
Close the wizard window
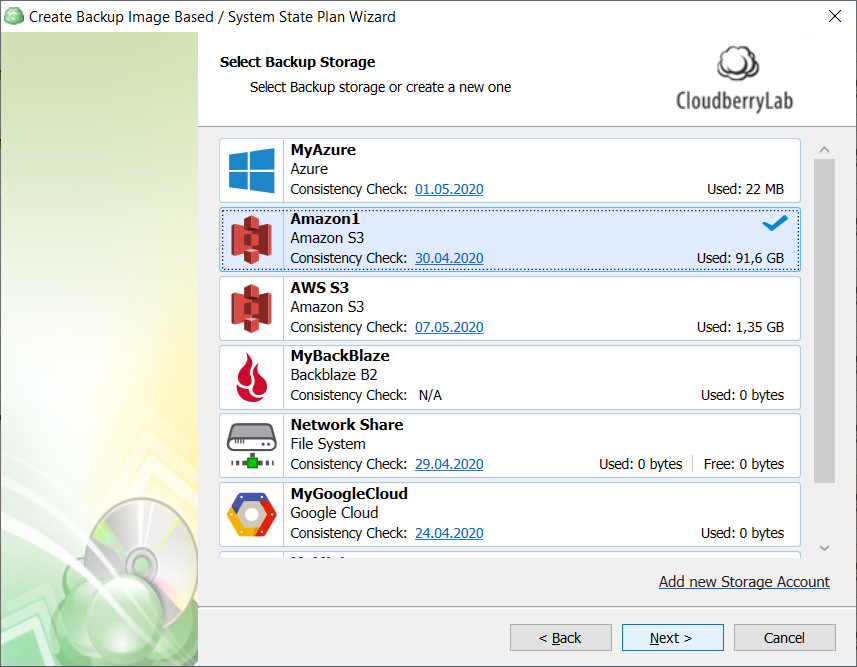pyautogui.click(x=835, y=16)
